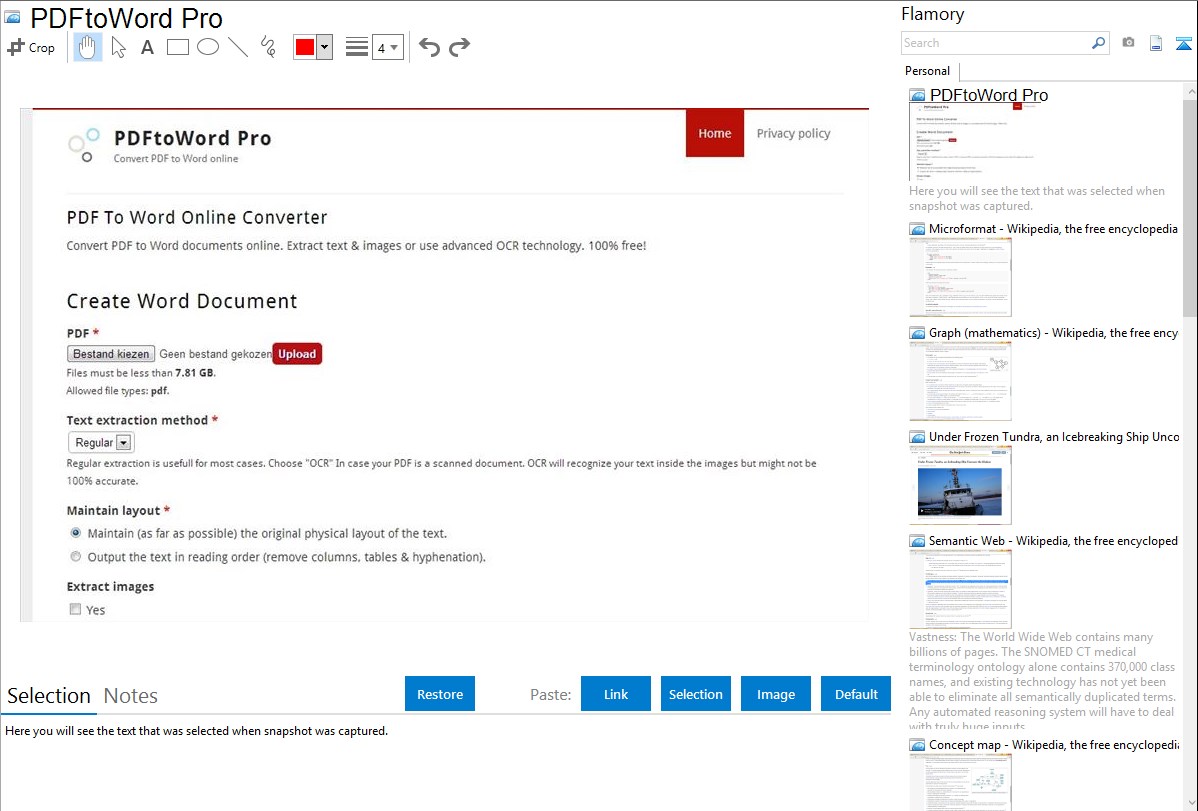The image size is (1198, 811).
Task: Open the Regular extraction method dropdown
Action: point(102,443)
